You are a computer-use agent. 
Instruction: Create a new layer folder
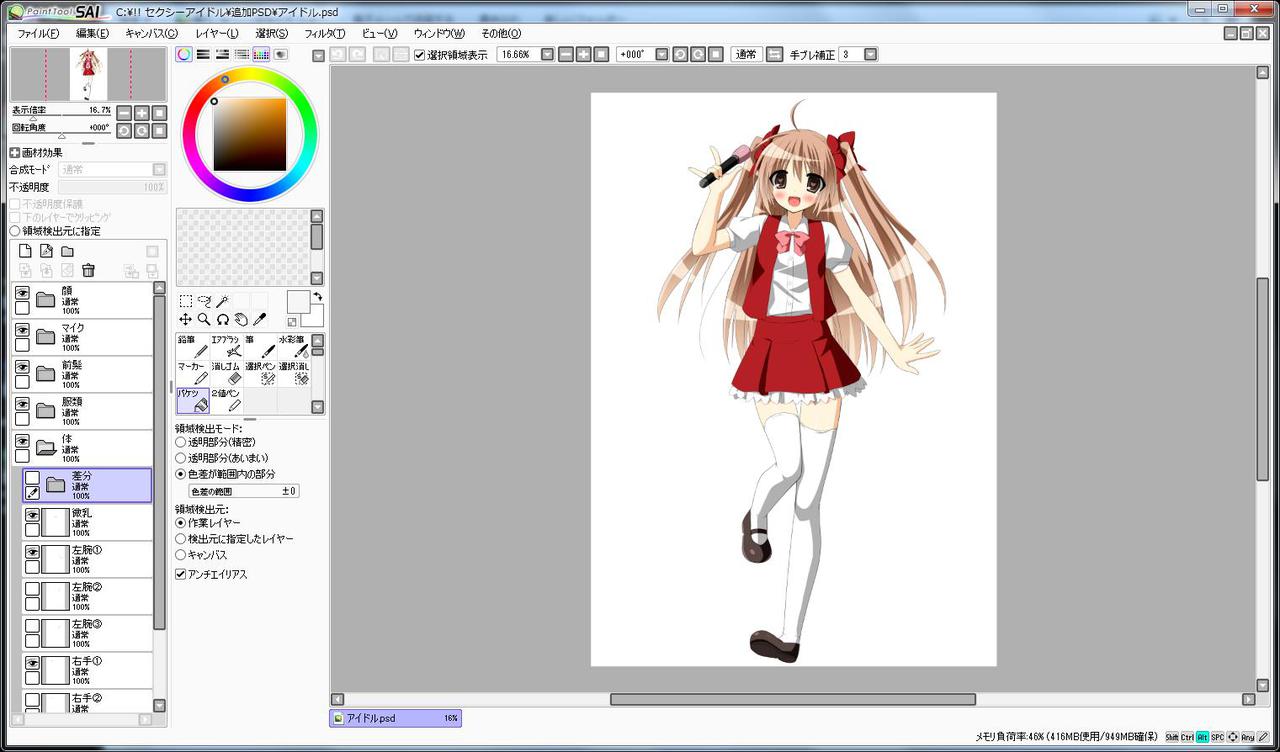pyautogui.click(x=67, y=251)
